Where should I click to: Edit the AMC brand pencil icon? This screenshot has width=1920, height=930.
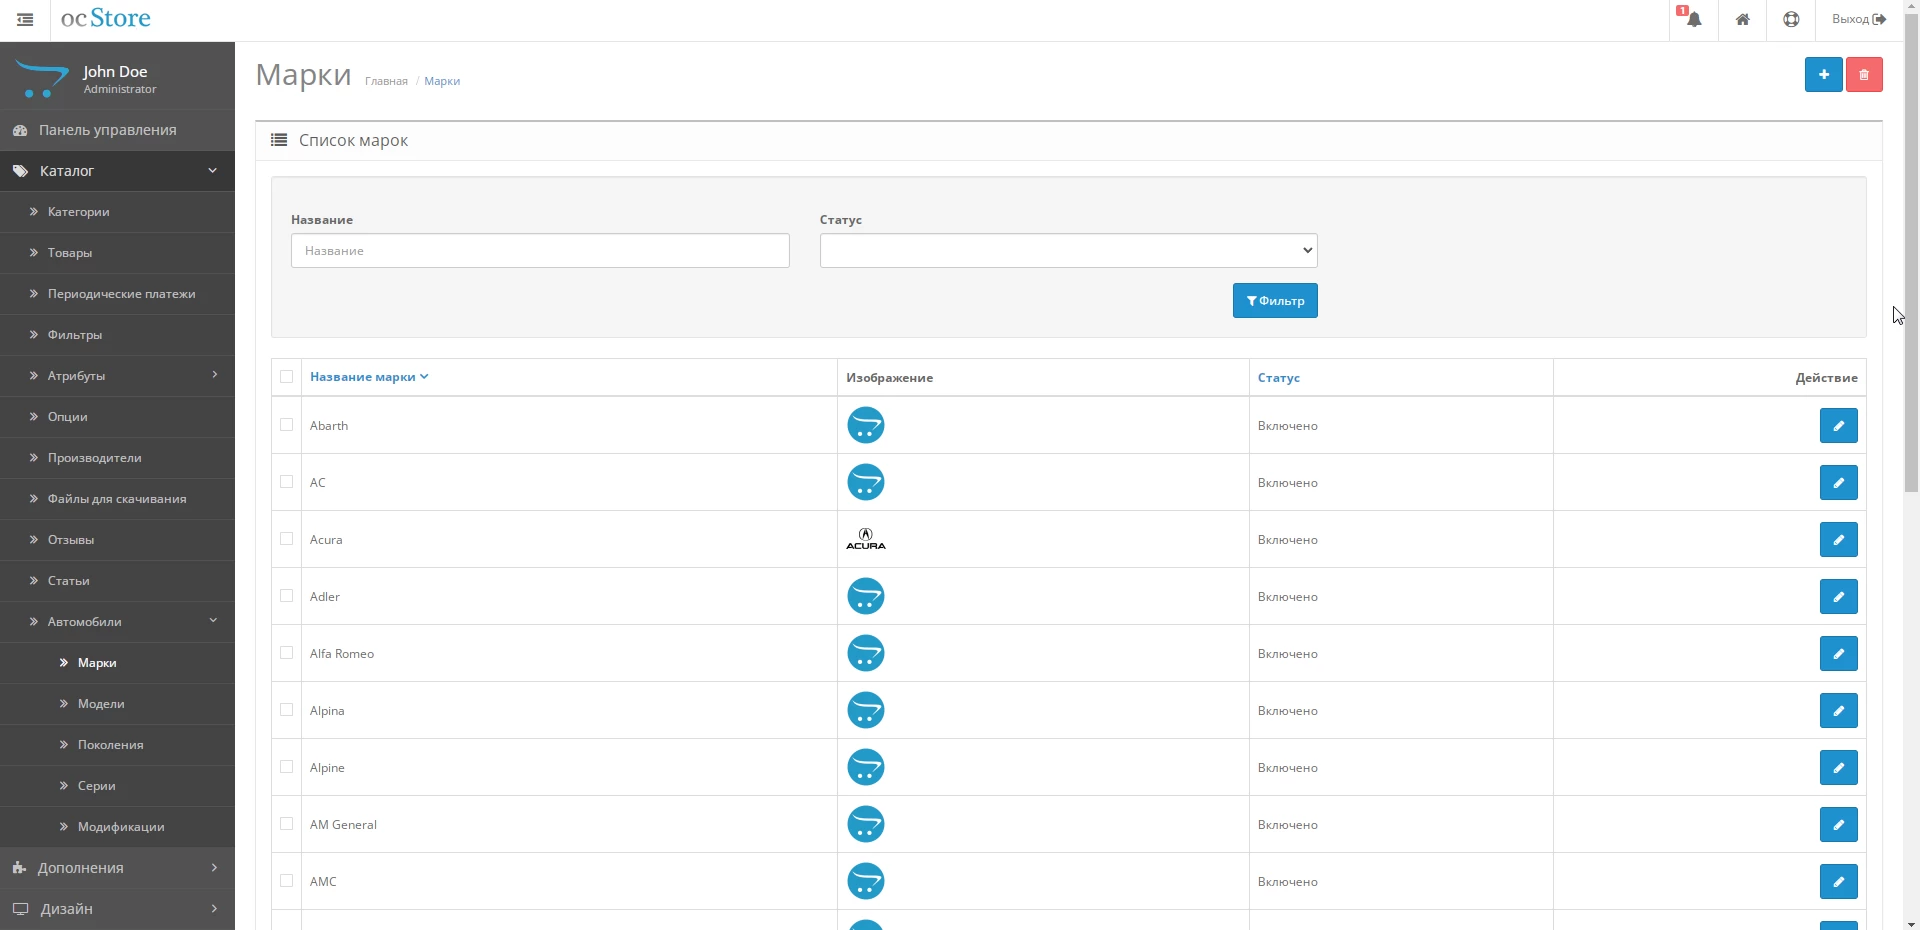(1838, 881)
